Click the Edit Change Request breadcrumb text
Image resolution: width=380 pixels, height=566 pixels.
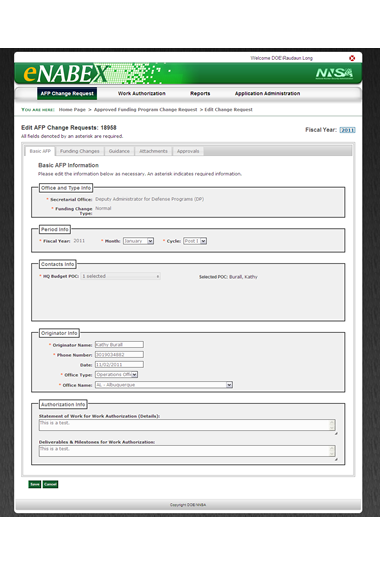point(228,110)
